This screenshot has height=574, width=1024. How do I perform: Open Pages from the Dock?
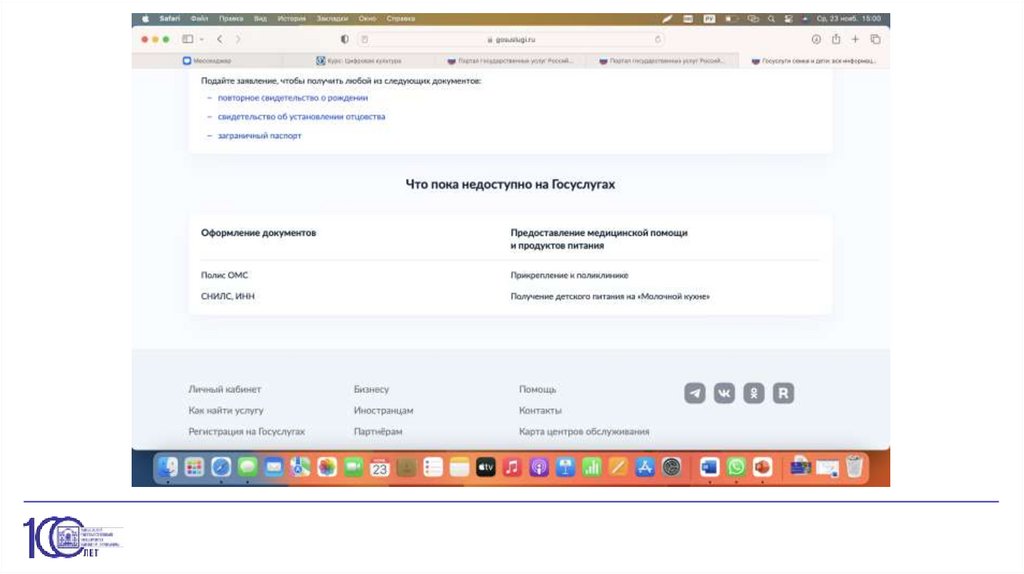pyautogui.click(x=618, y=468)
